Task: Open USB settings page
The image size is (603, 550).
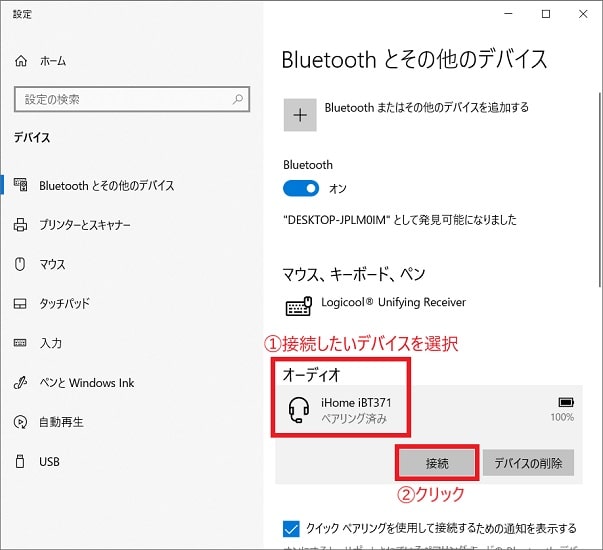Action: 49,461
